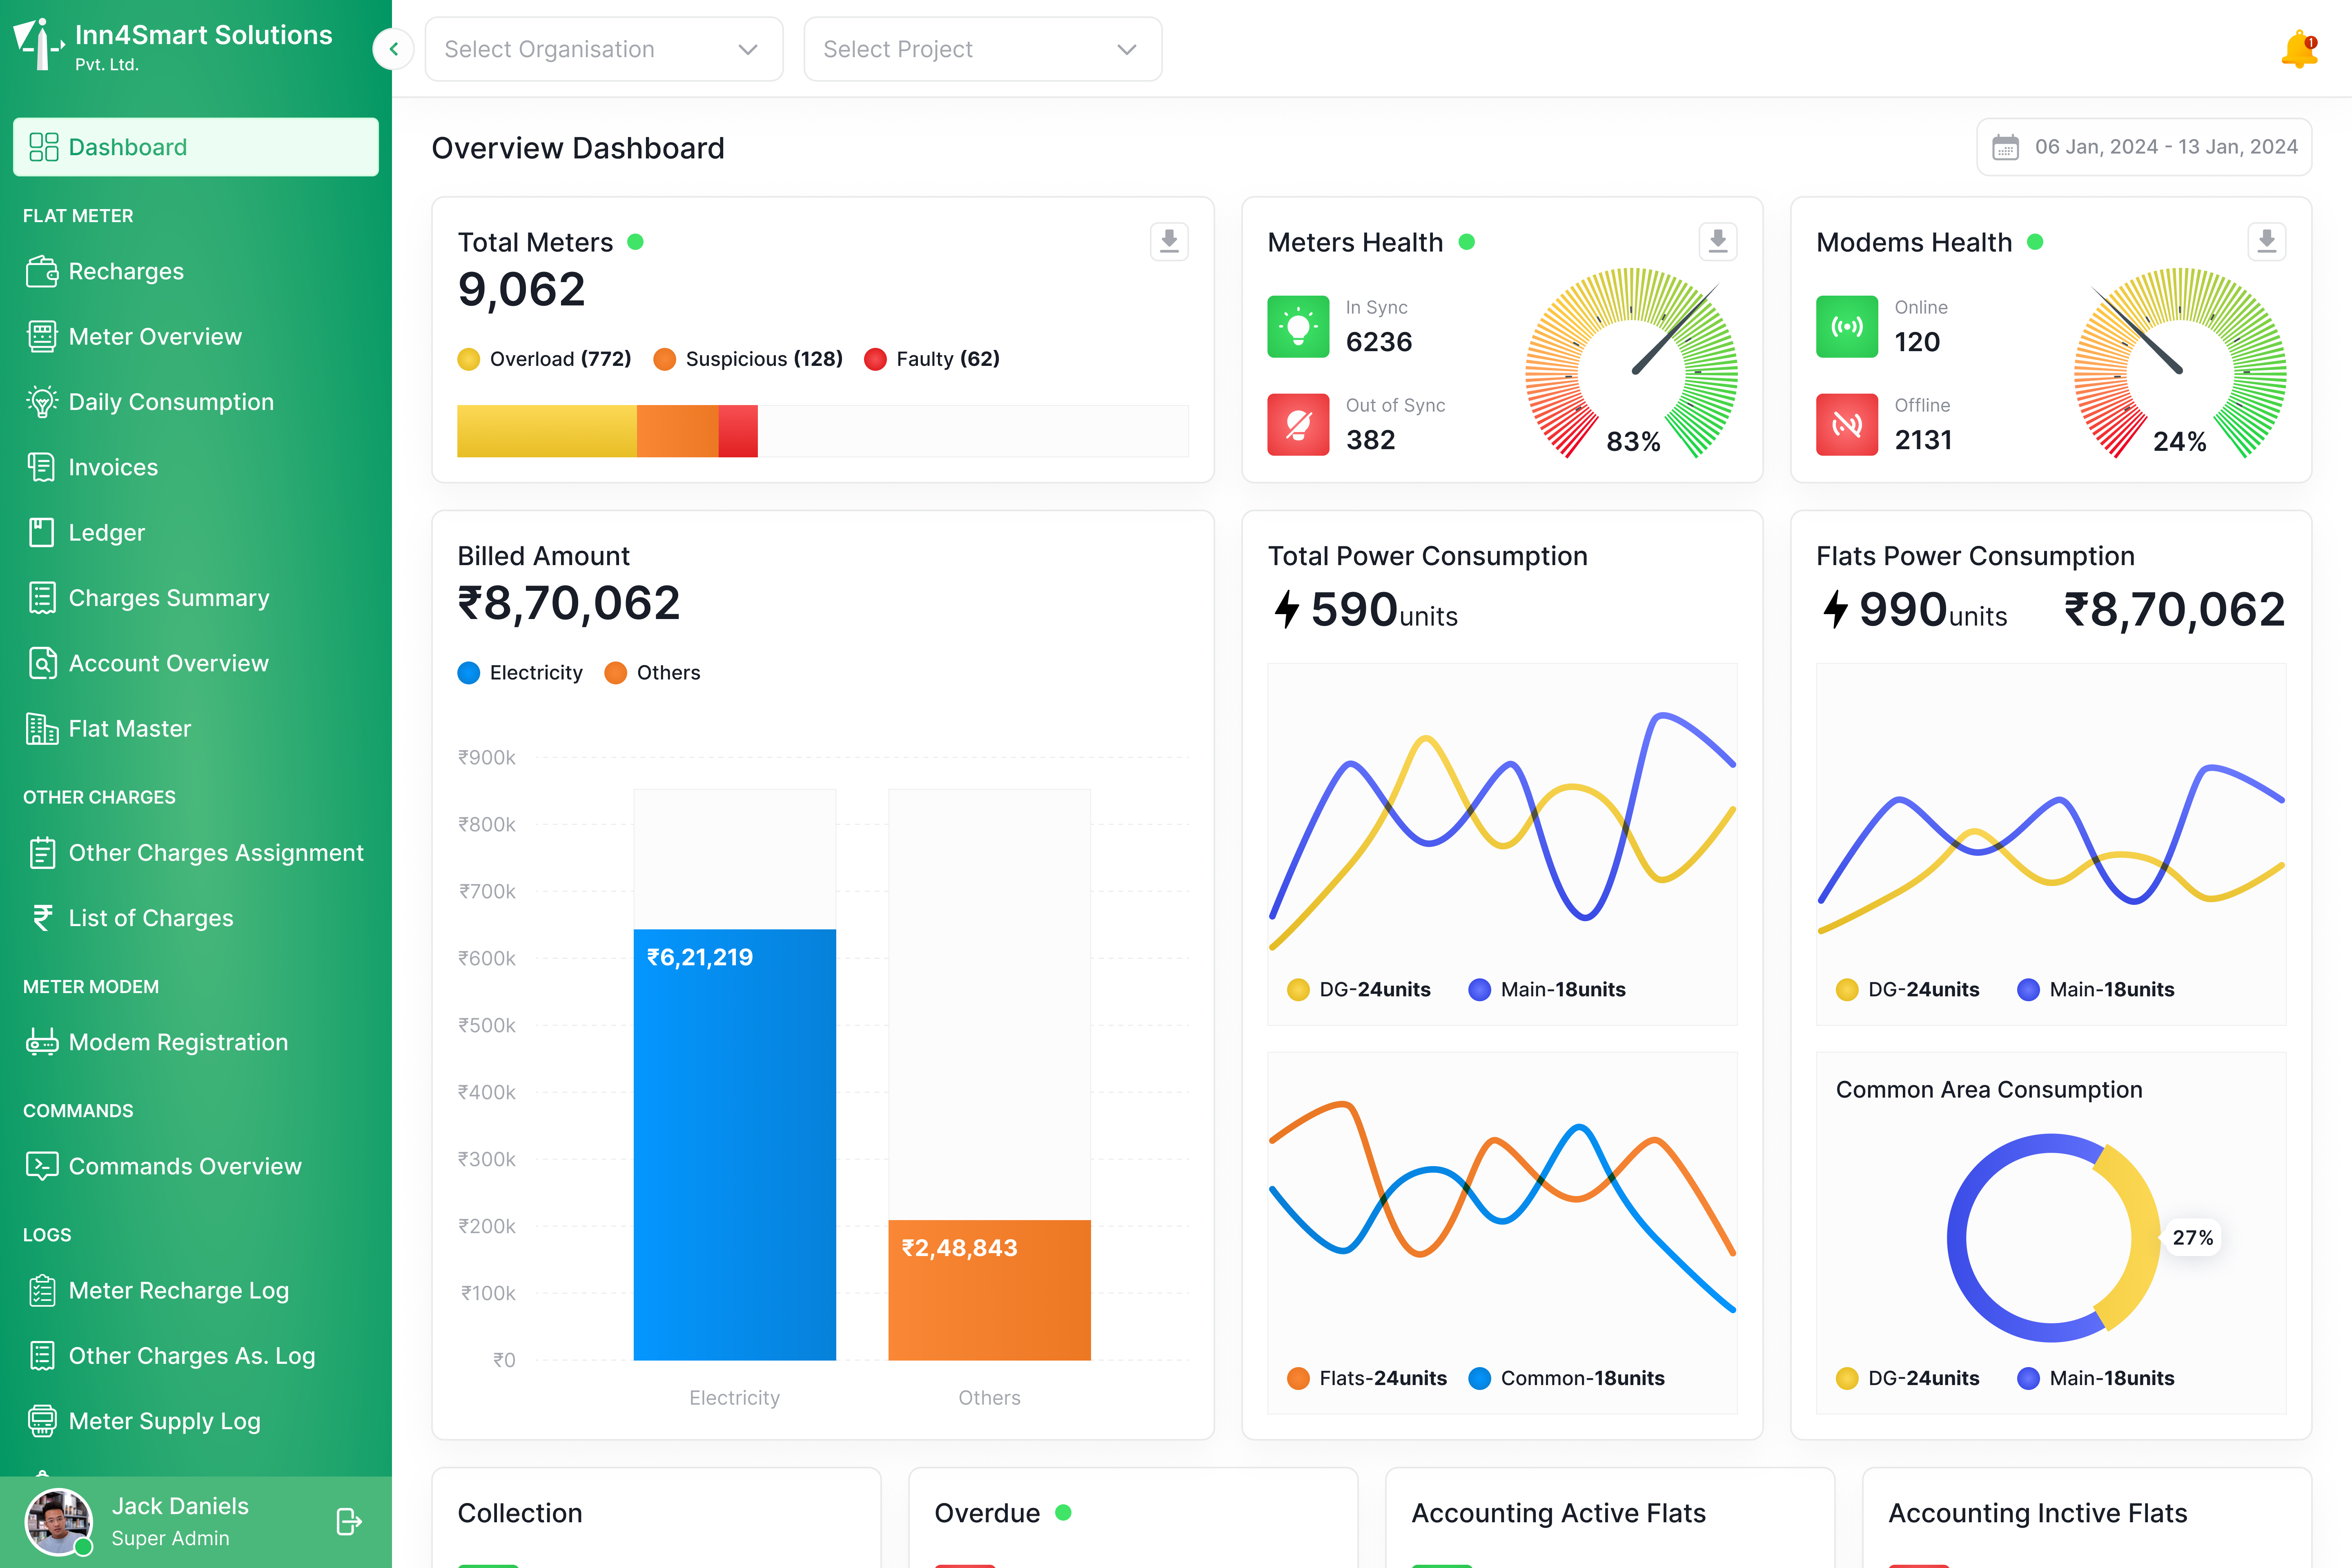Open Invoices in the sidebar
The image size is (2352, 1568).
point(113,467)
